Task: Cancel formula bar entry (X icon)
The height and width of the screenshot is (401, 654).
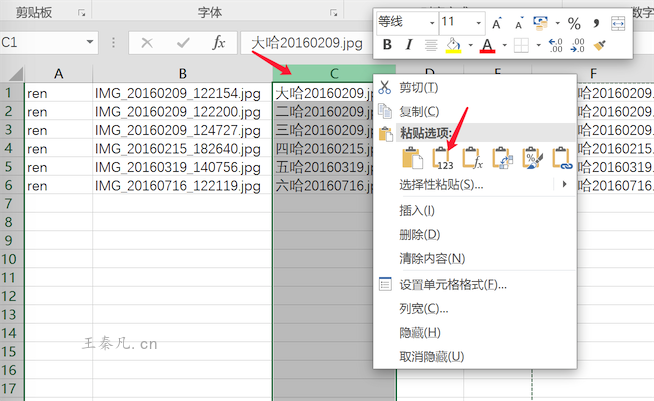Action: tap(147, 43)
